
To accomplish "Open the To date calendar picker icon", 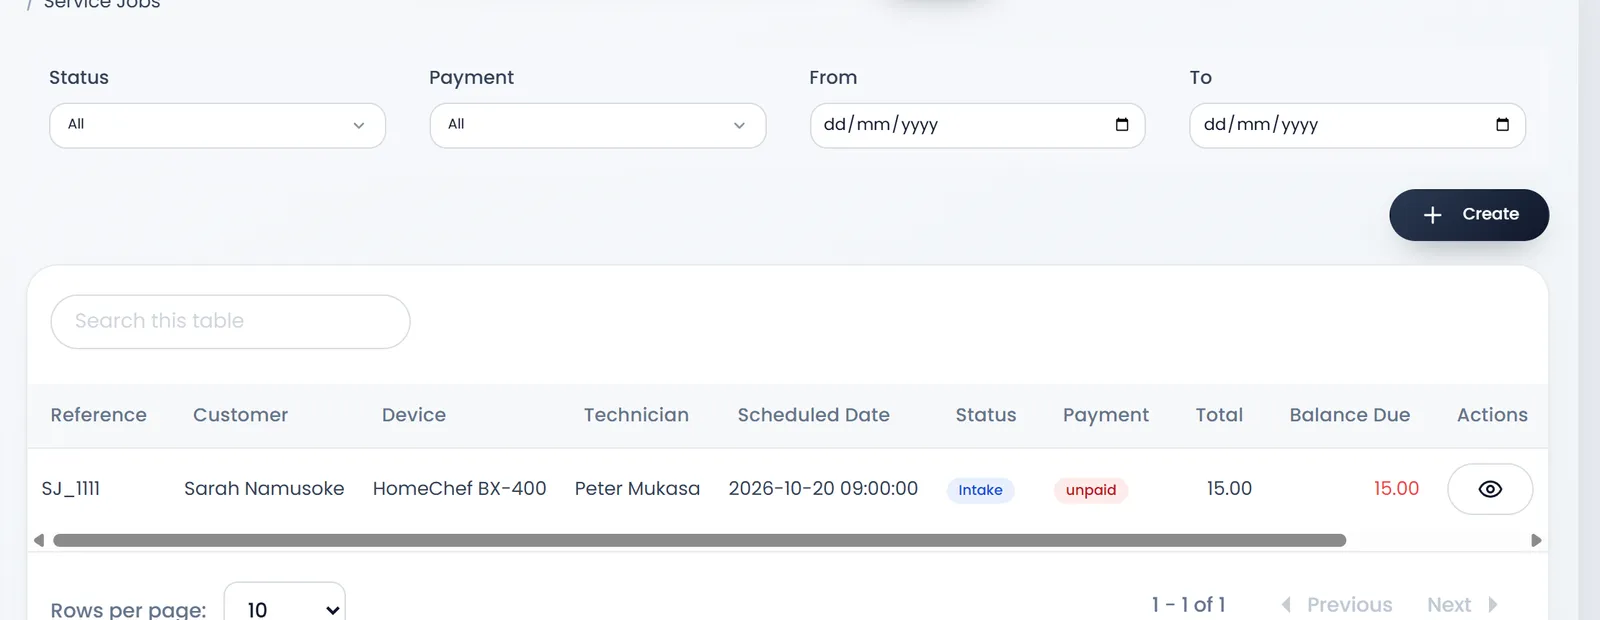I will point(1502,125).
